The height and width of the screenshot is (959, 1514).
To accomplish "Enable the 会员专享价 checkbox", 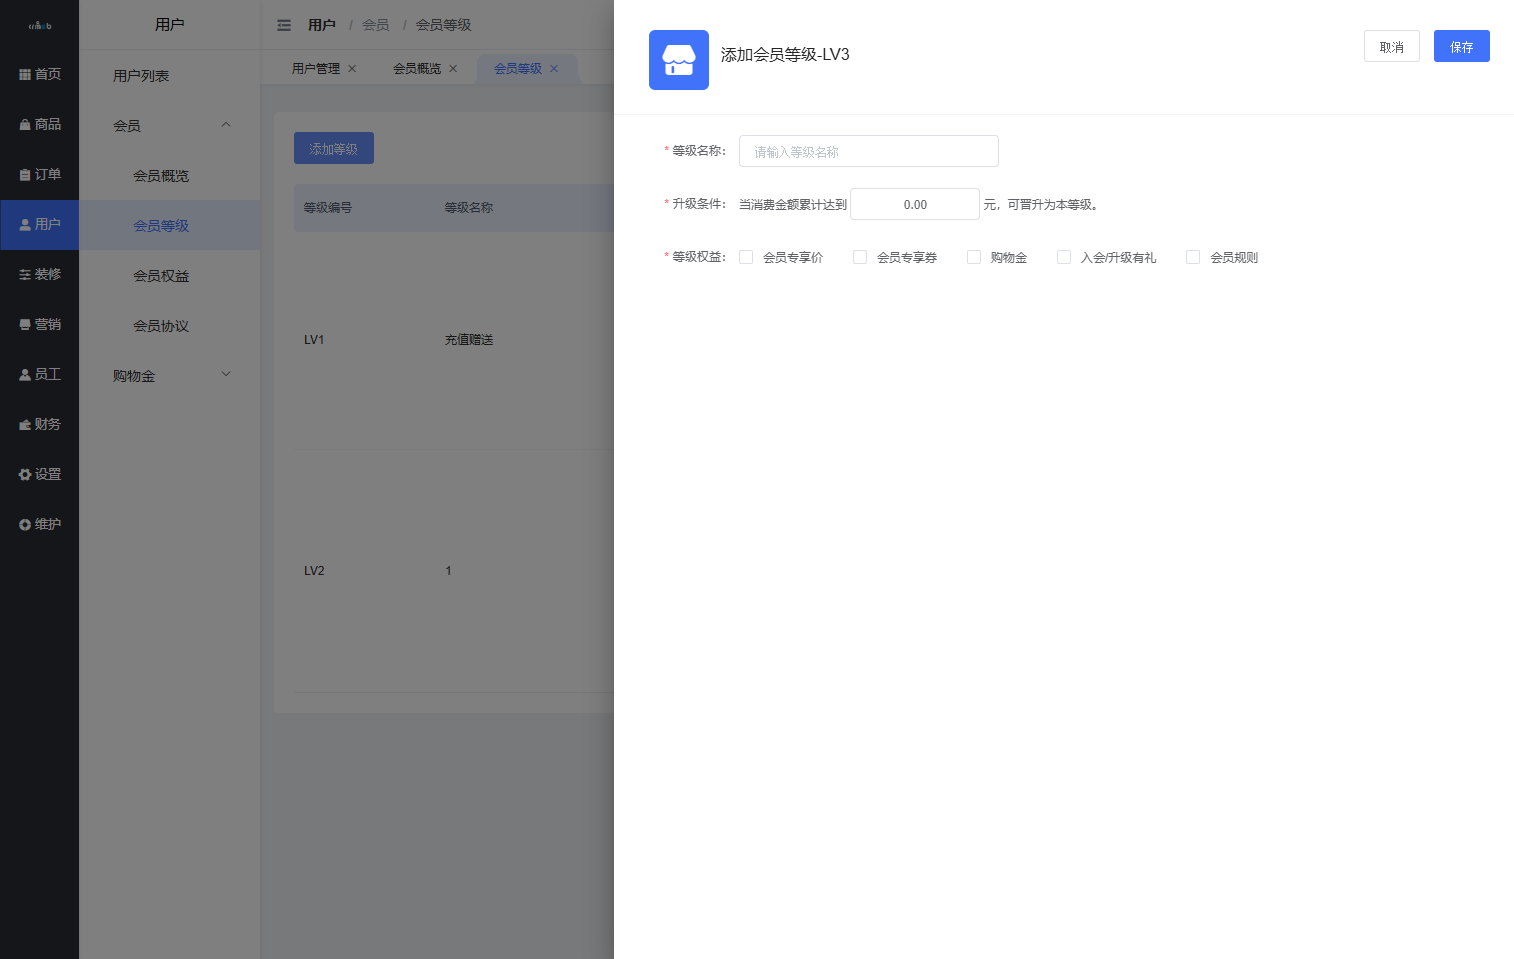I will pos(746,257).
